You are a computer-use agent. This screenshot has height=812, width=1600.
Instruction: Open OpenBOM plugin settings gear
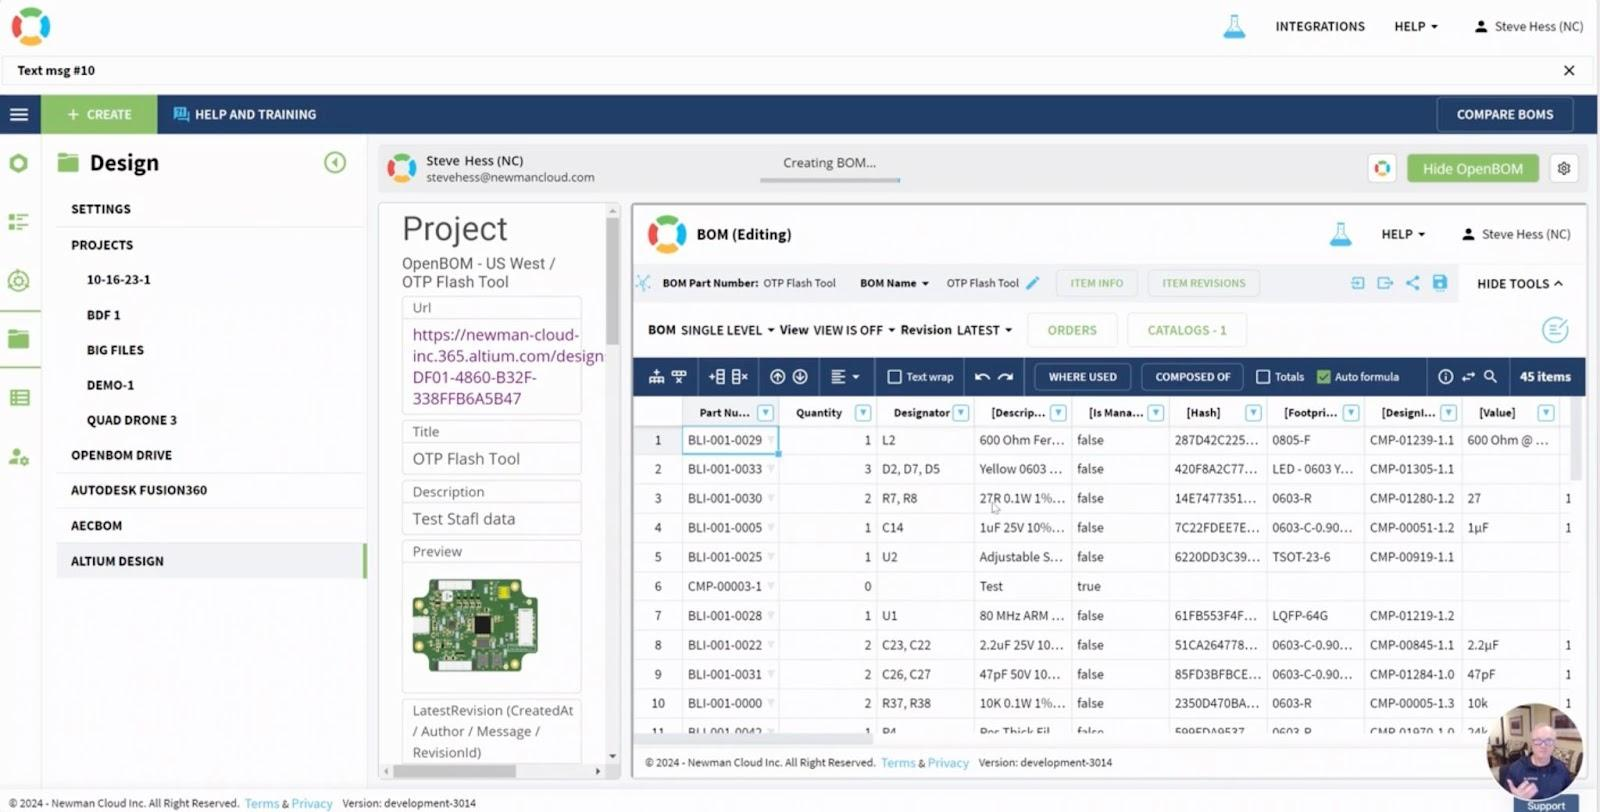point(1564,168)
